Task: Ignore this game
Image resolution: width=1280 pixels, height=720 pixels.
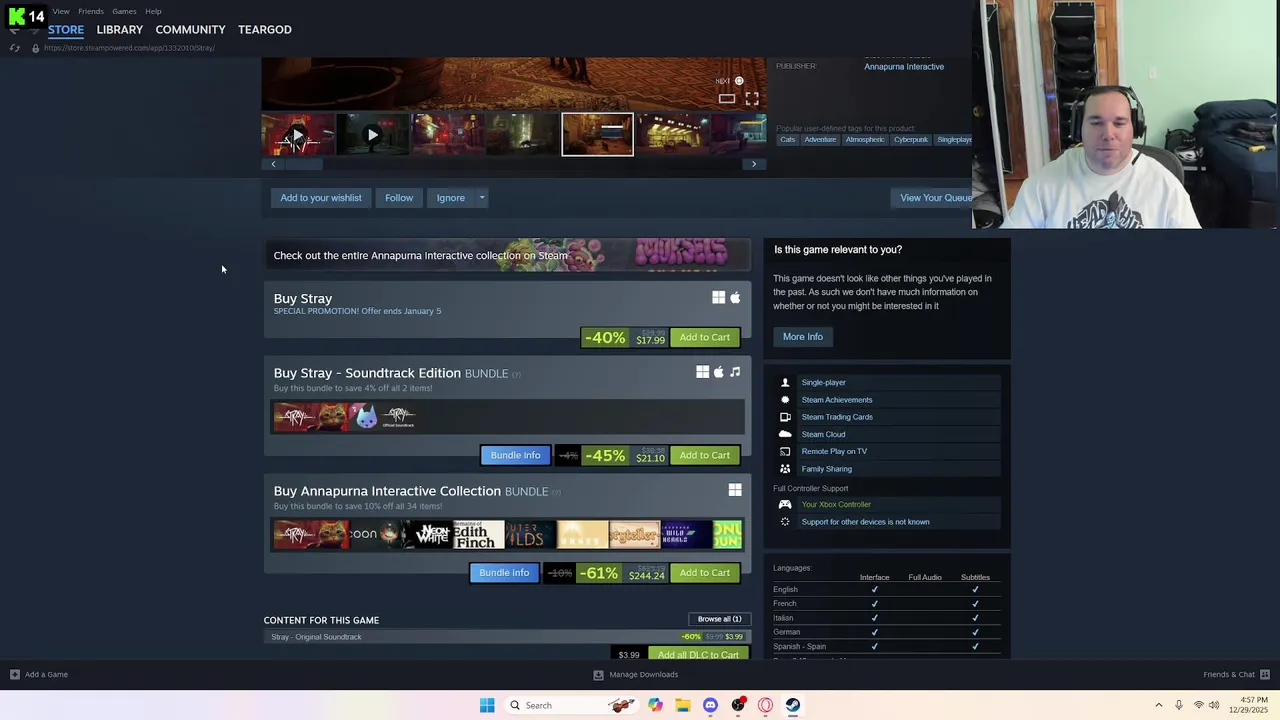Action: [451, 198]
